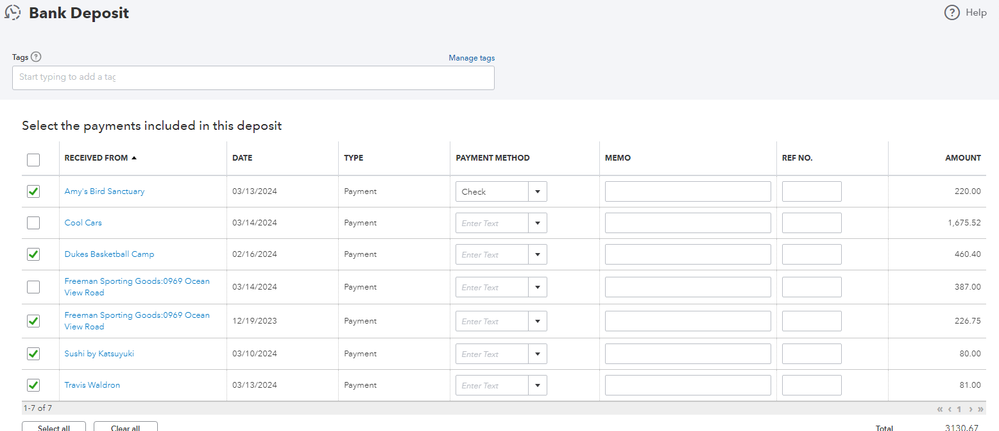
Task: Click the Manage tags link
Action: tap(471, 58)
